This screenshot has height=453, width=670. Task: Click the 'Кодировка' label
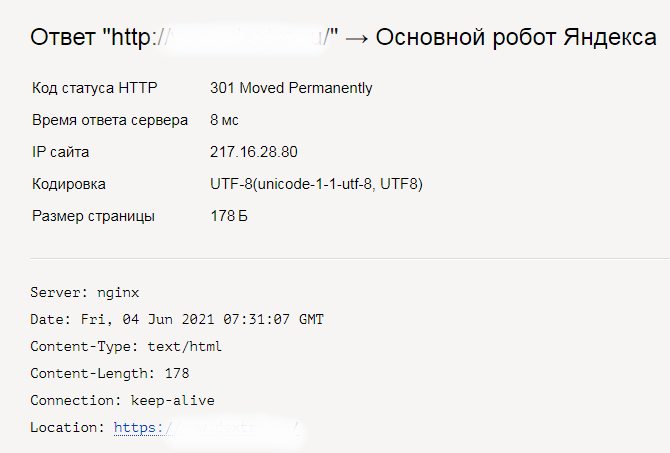(x=68, y=184)
